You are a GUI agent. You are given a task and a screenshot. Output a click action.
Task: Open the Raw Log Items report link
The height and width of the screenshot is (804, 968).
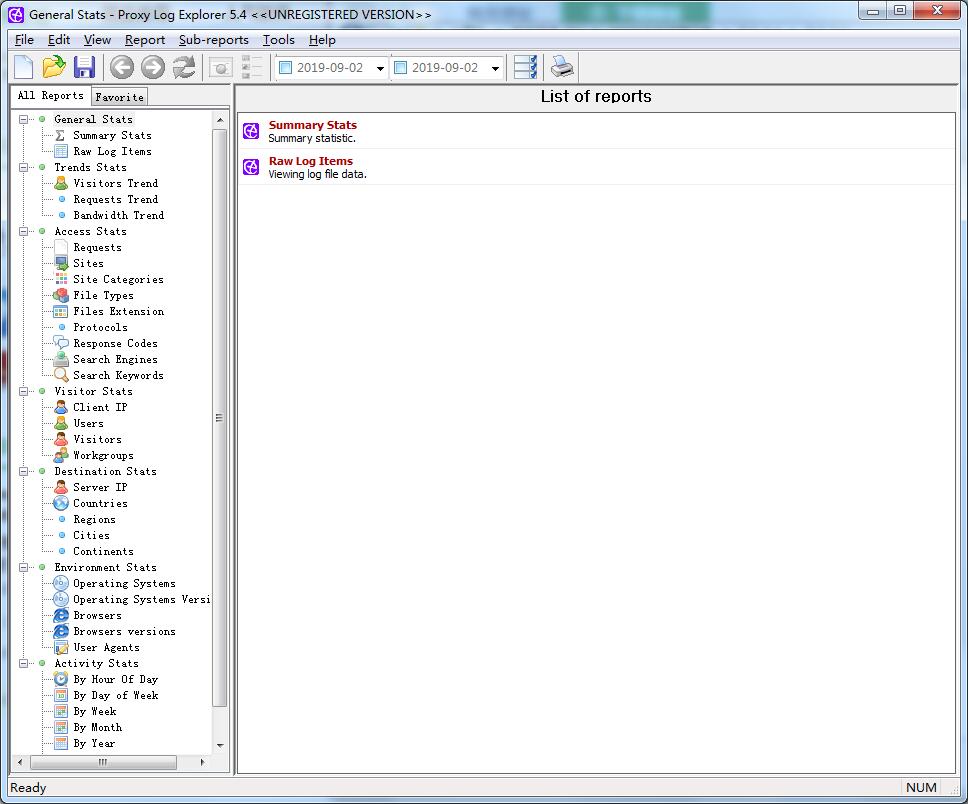(311, 161)
